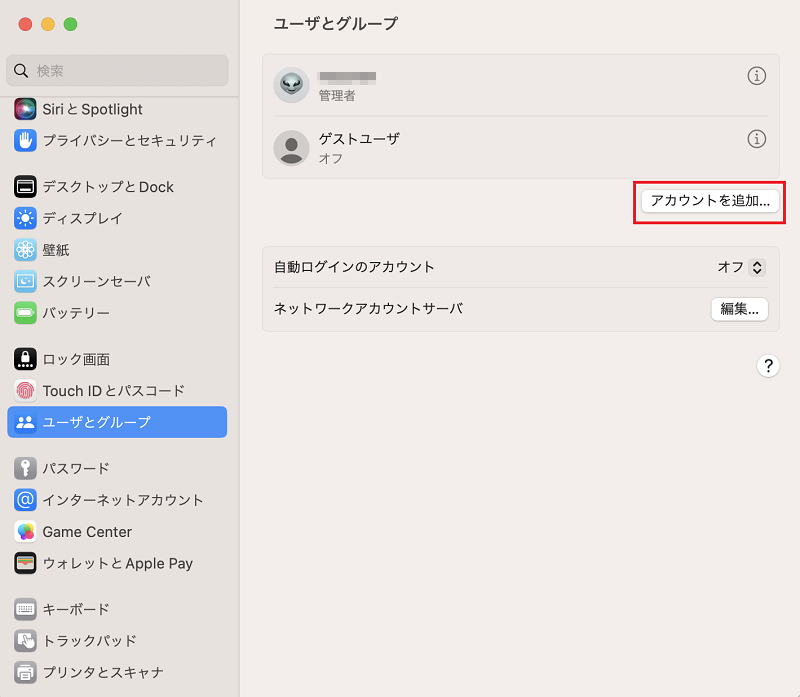Open the Game Center bubbles icon
The width and height of the screenshot is (800, 697).
[x=25, y=532]
